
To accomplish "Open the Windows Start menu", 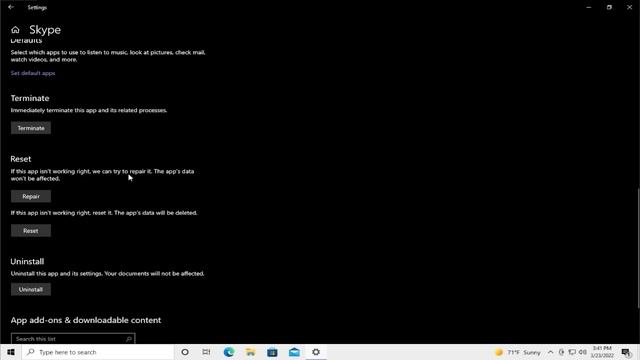I will [x=11, y=352].
